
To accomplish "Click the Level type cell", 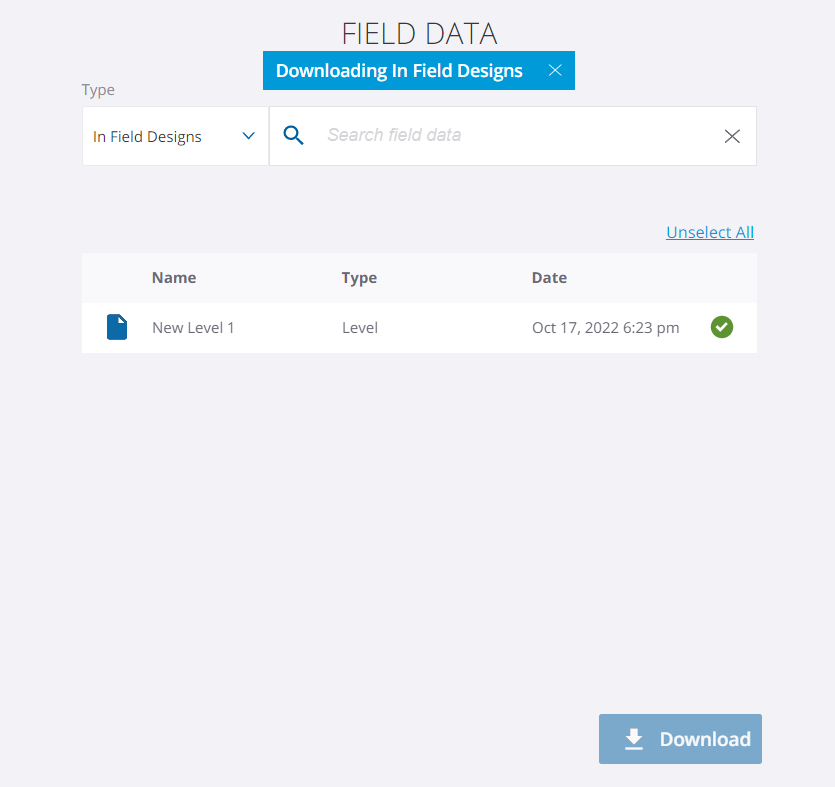I will [x=360, y=327].
